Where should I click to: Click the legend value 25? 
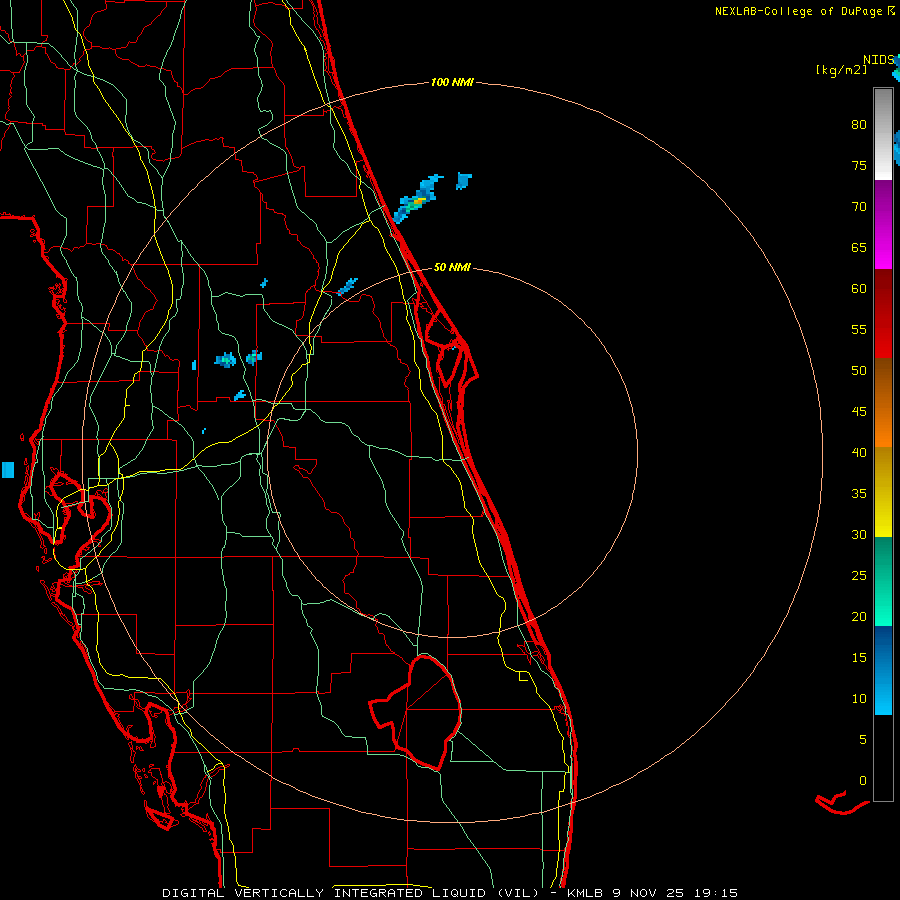pyautogui.click(x=859, y=576)
